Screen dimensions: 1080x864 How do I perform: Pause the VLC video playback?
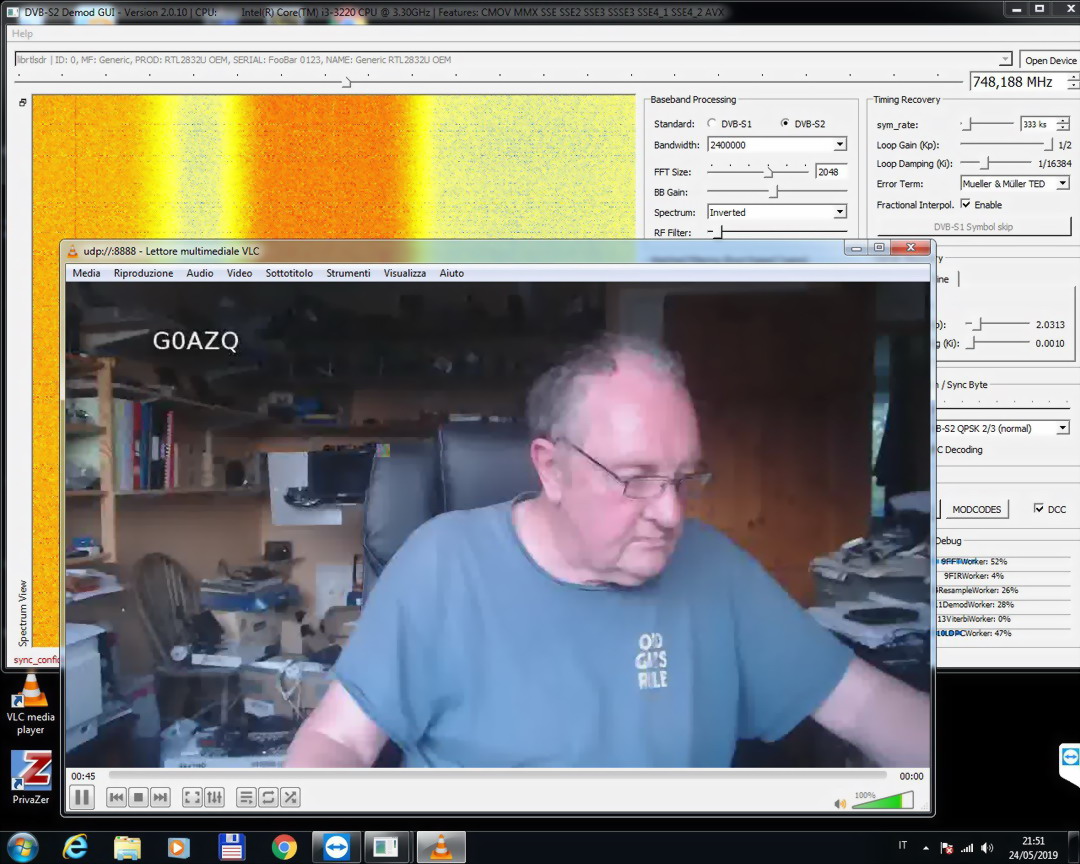(x=82, y=797)
